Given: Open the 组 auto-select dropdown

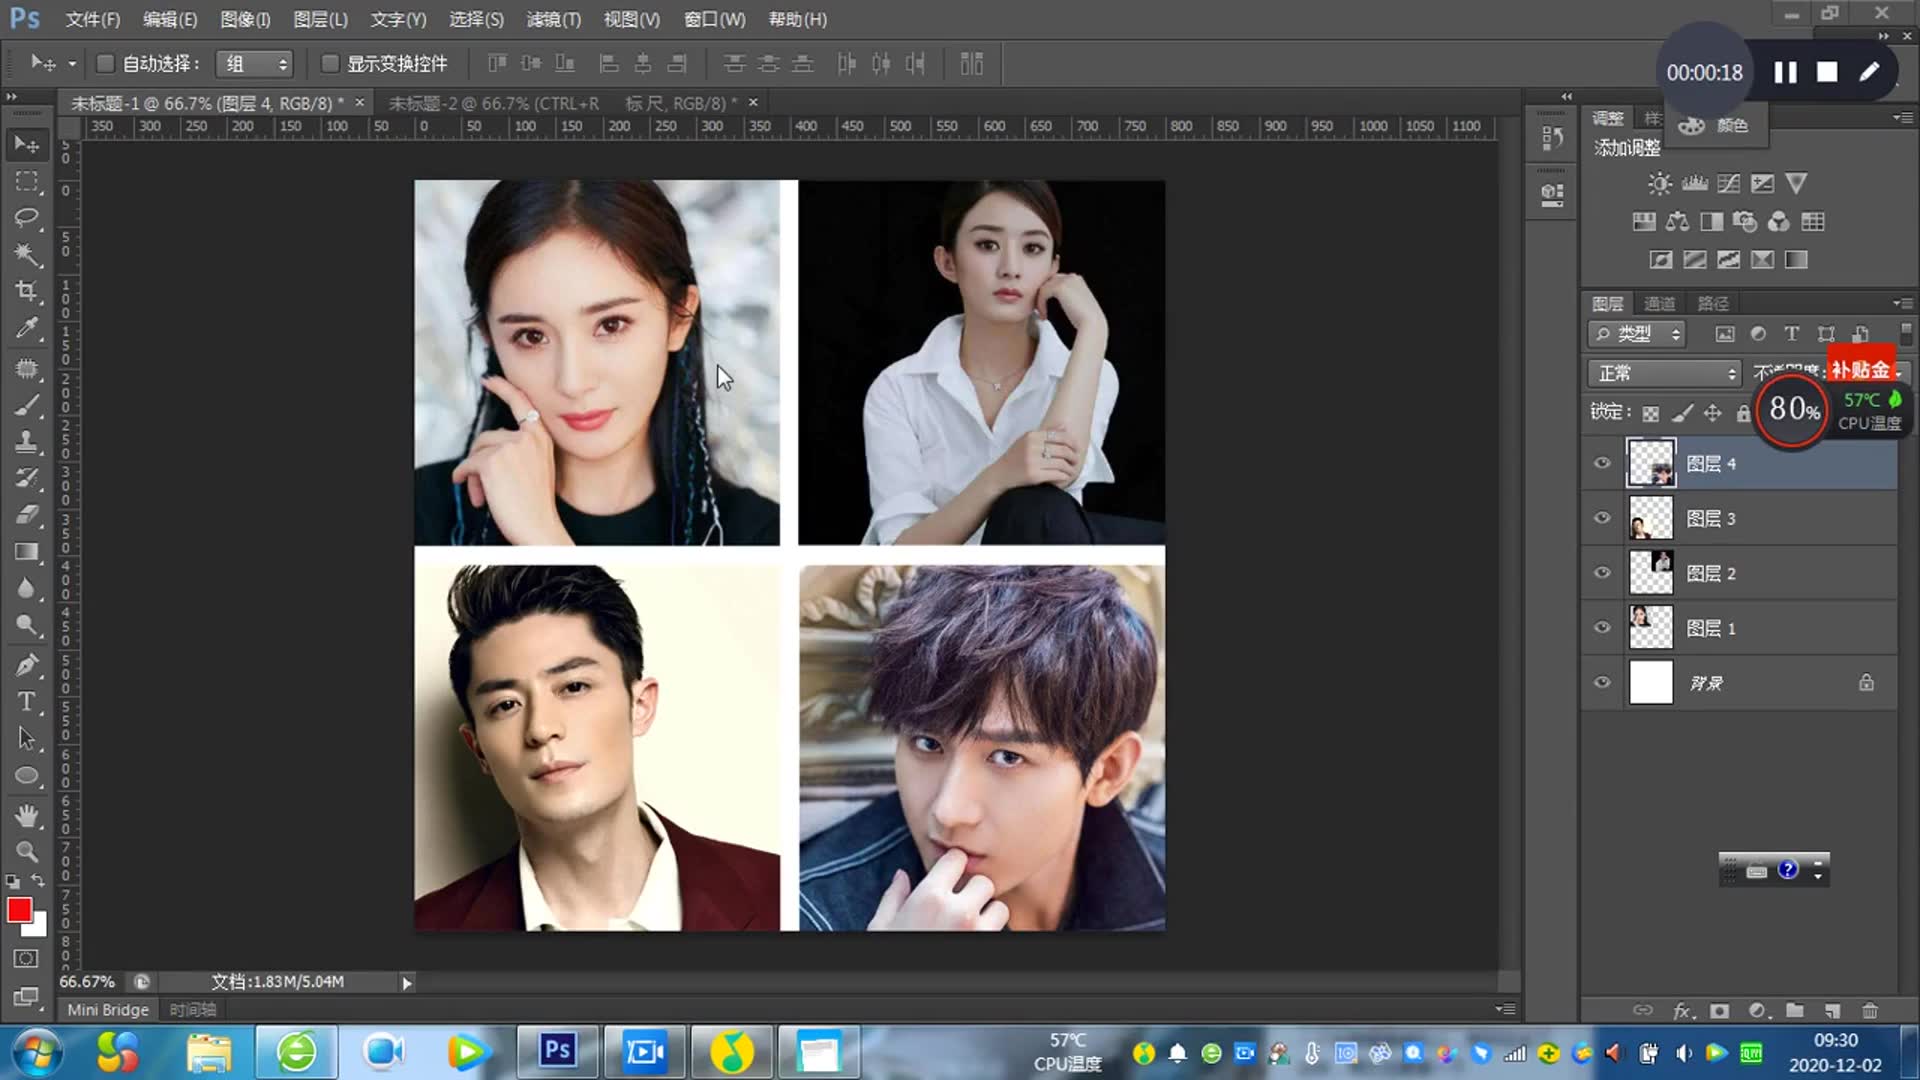Looking at the screenshot, I should [255, 64].
